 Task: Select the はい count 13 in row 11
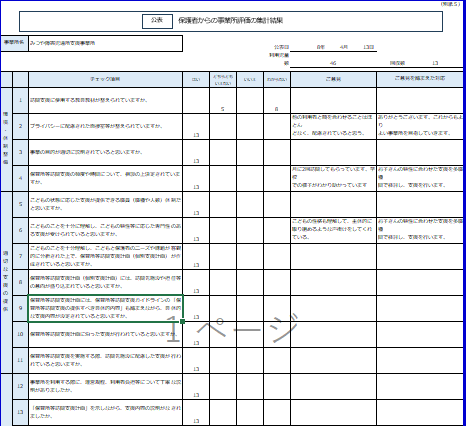196,369
